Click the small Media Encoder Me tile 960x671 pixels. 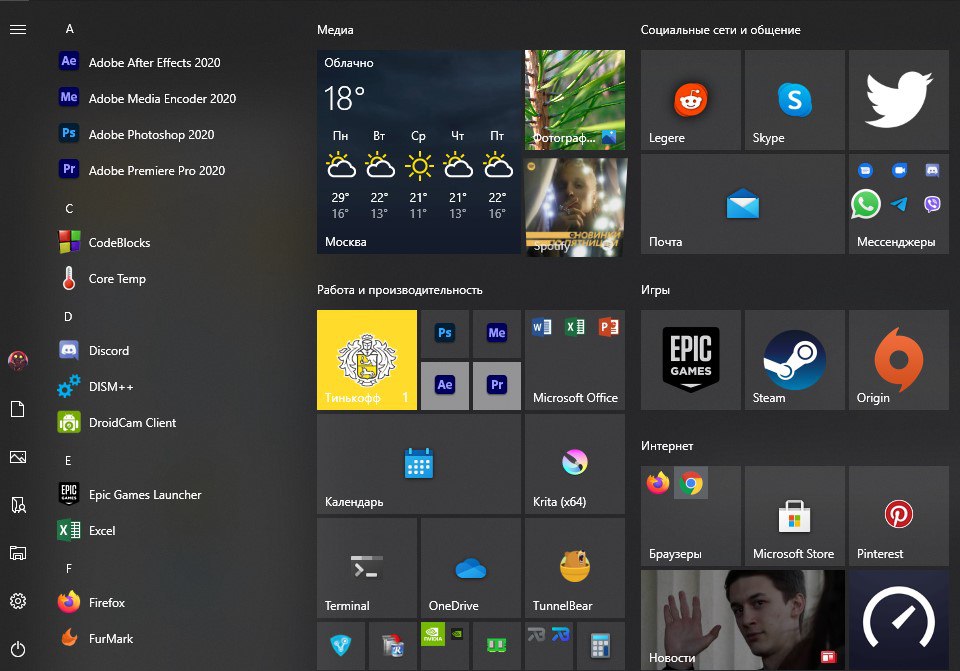pyautogui.click(x=497, y=334)
